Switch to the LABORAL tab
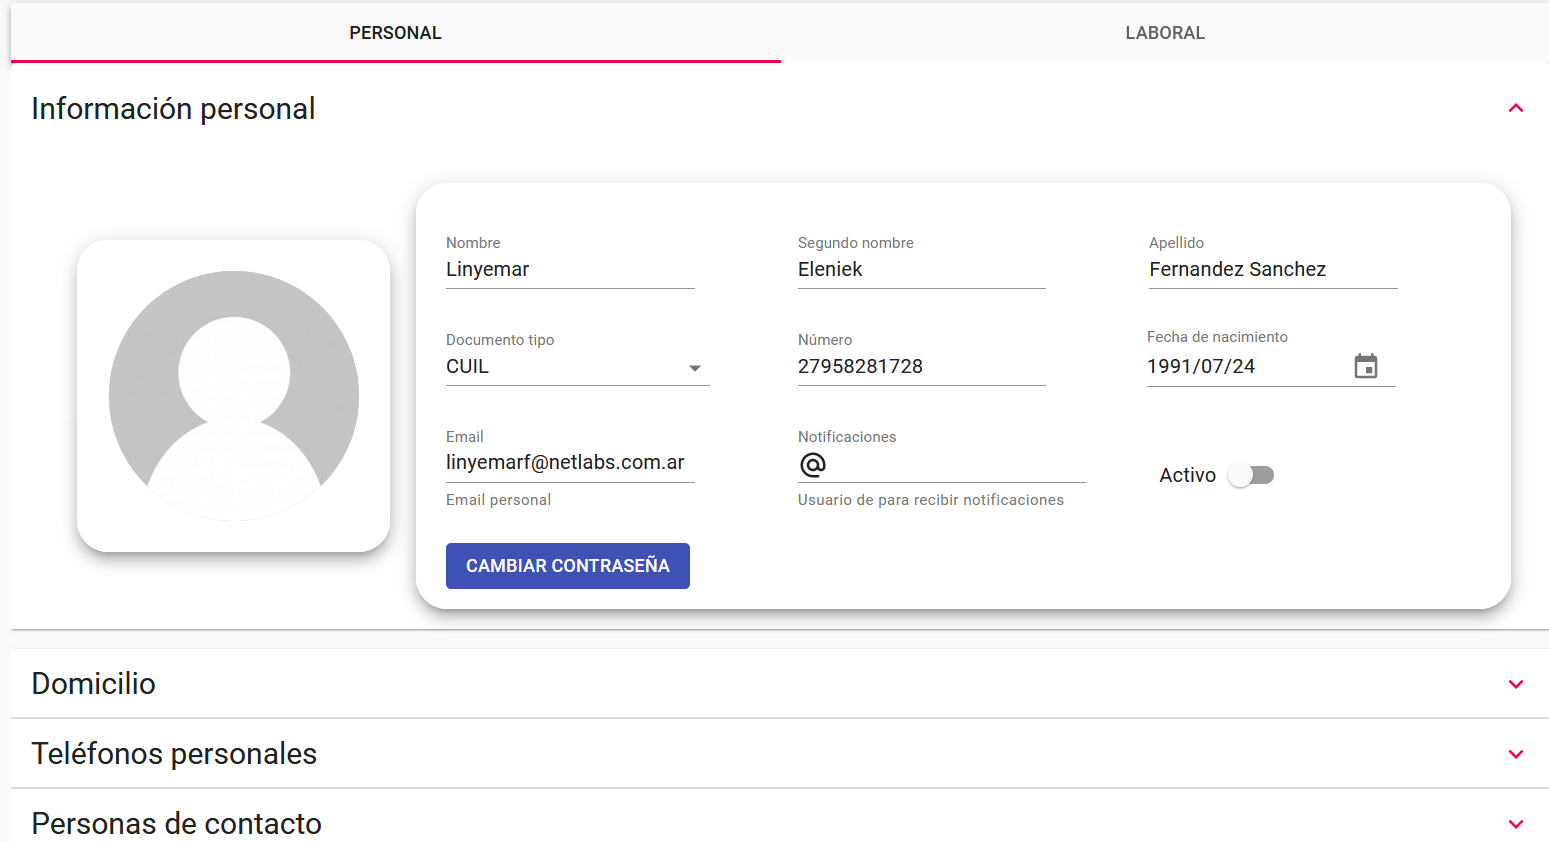1549x842 pixels. (1164, 33)
